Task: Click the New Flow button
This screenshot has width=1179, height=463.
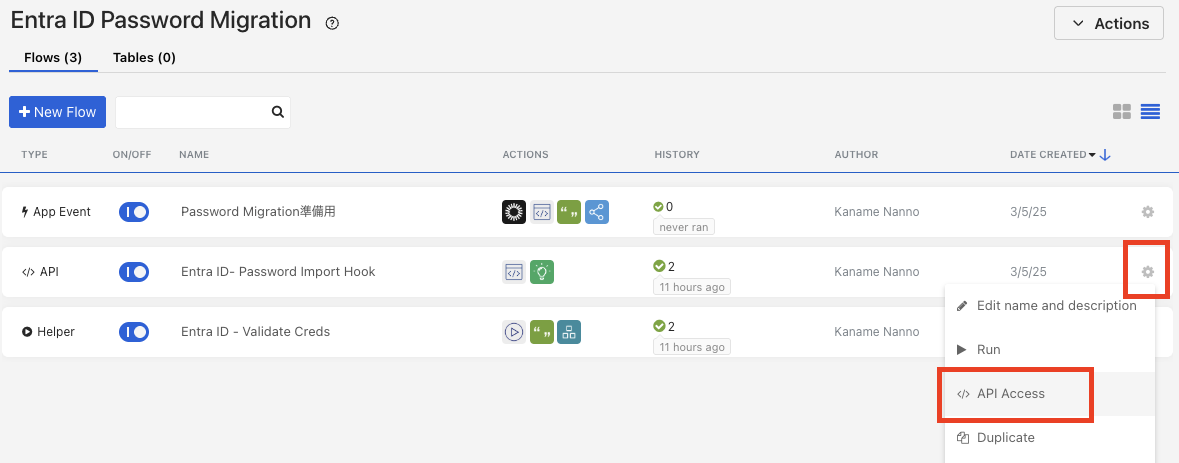Action: pos(58,112)
